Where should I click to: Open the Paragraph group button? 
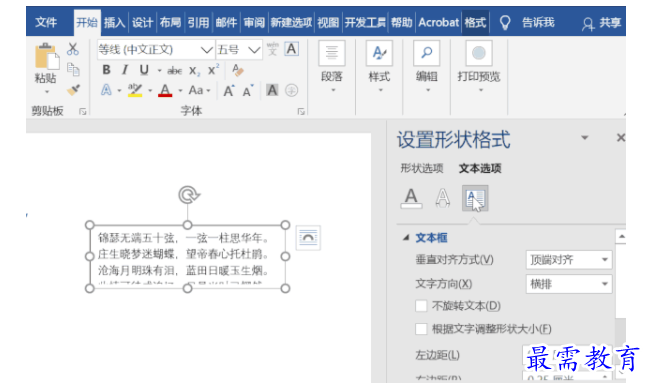pyautogui.click(x=332, y=66)
